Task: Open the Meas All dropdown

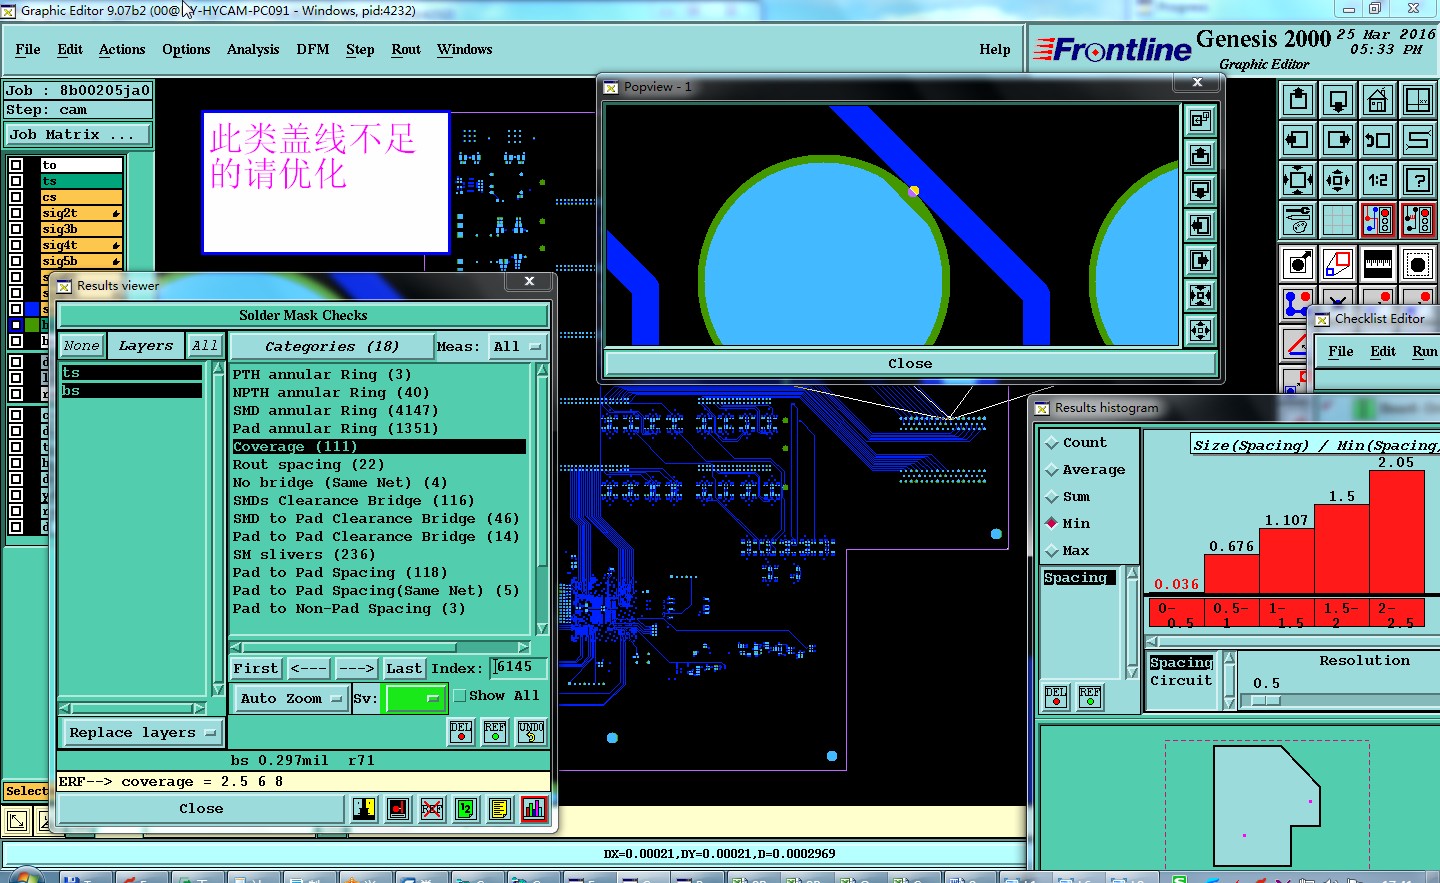Action: click(x=517, y=346)
